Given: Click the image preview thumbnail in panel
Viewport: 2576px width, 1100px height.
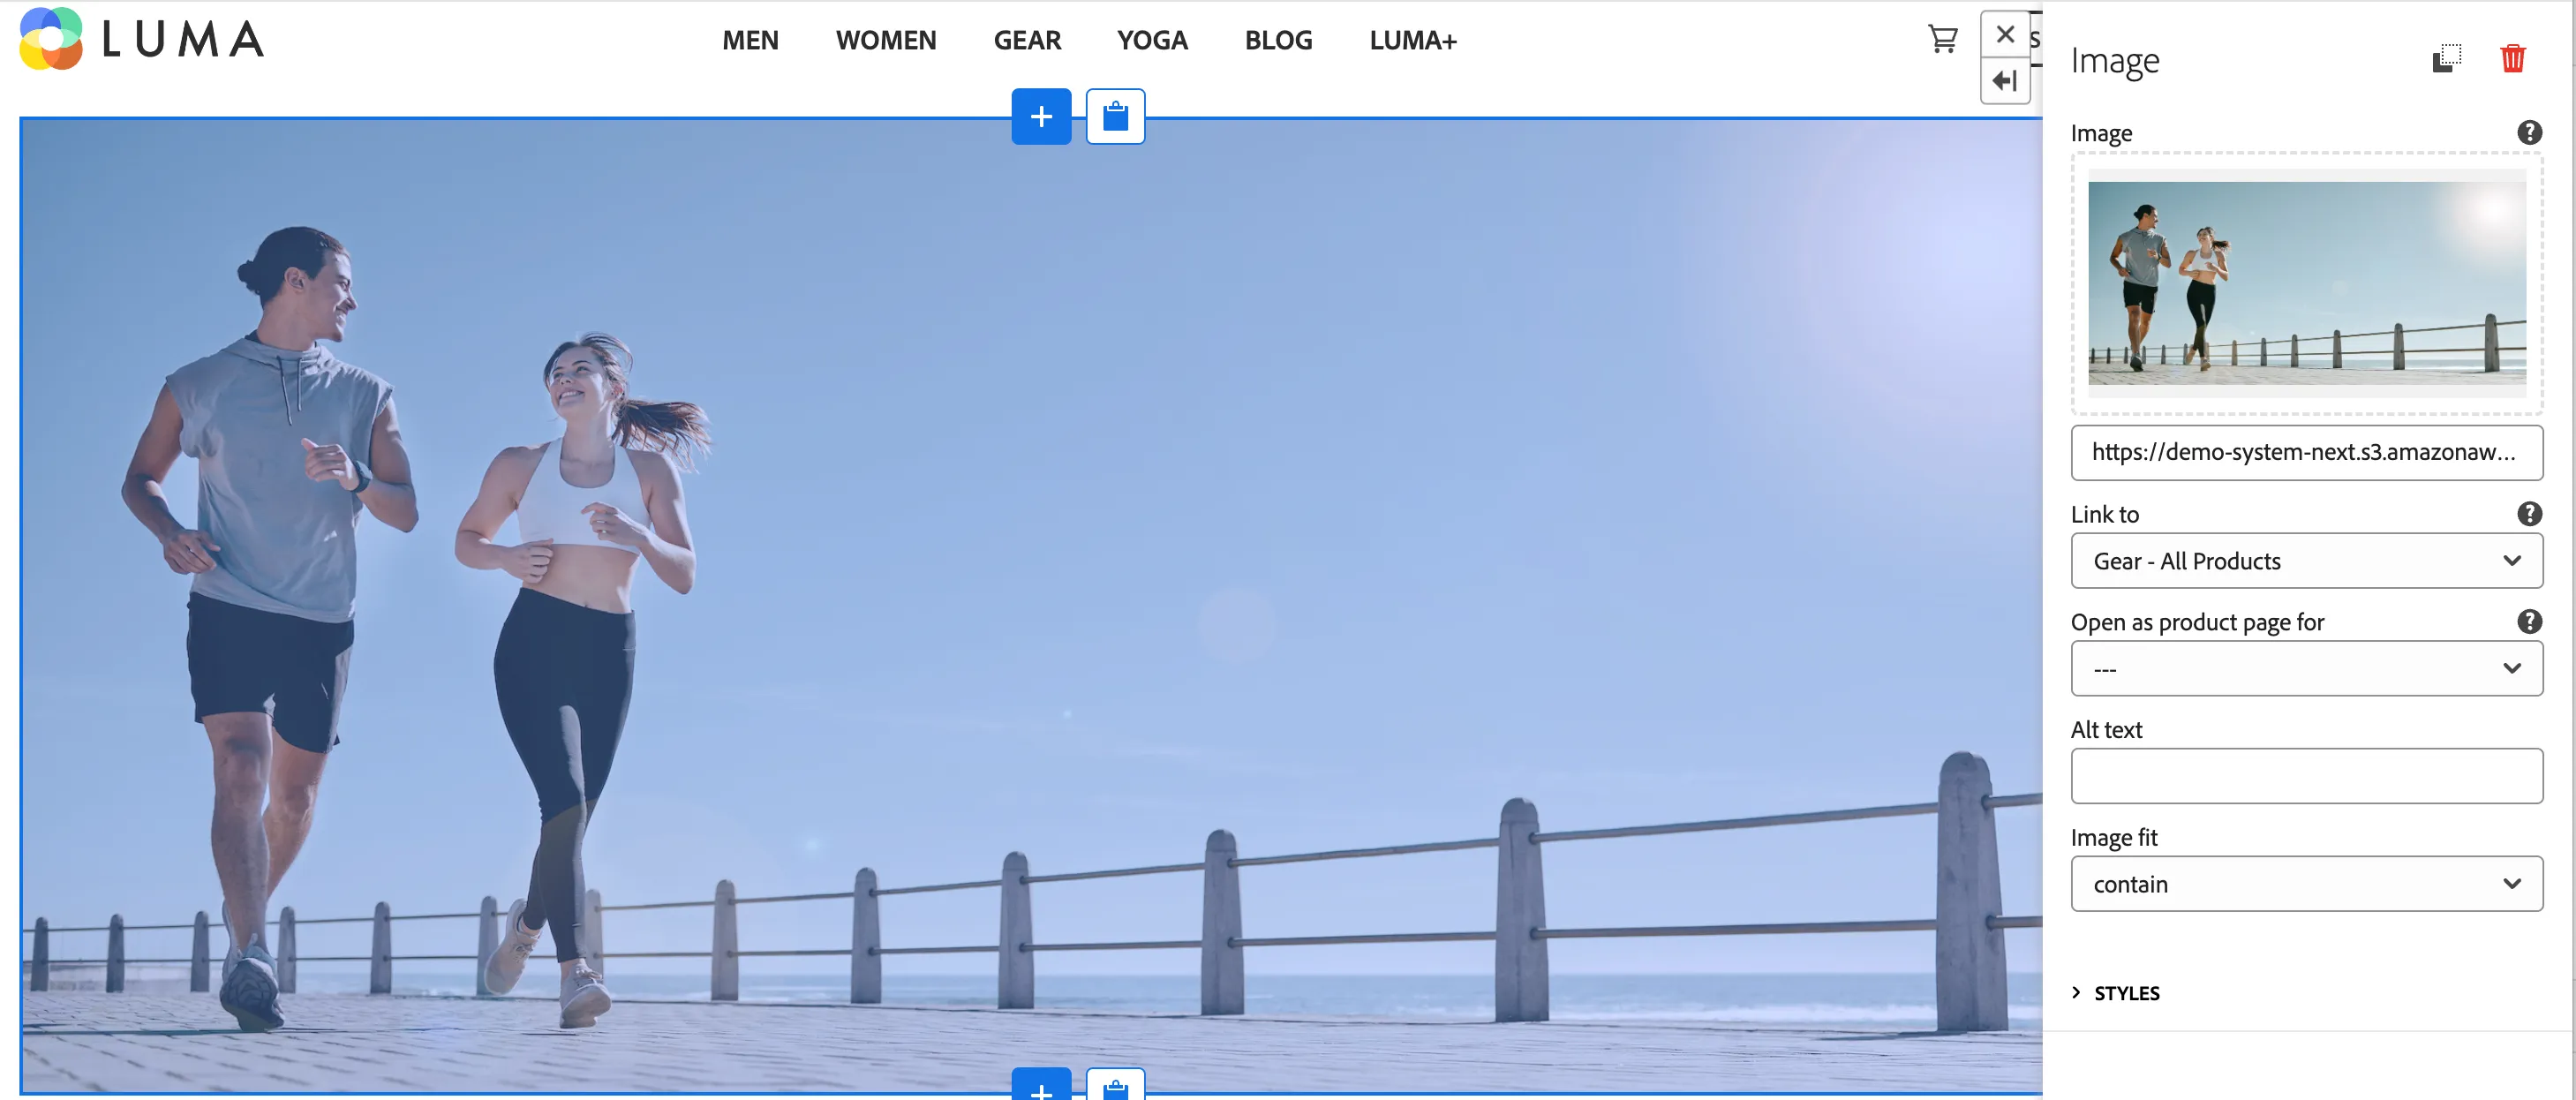Looking at the screenshot, I should tap(2306, 283).
